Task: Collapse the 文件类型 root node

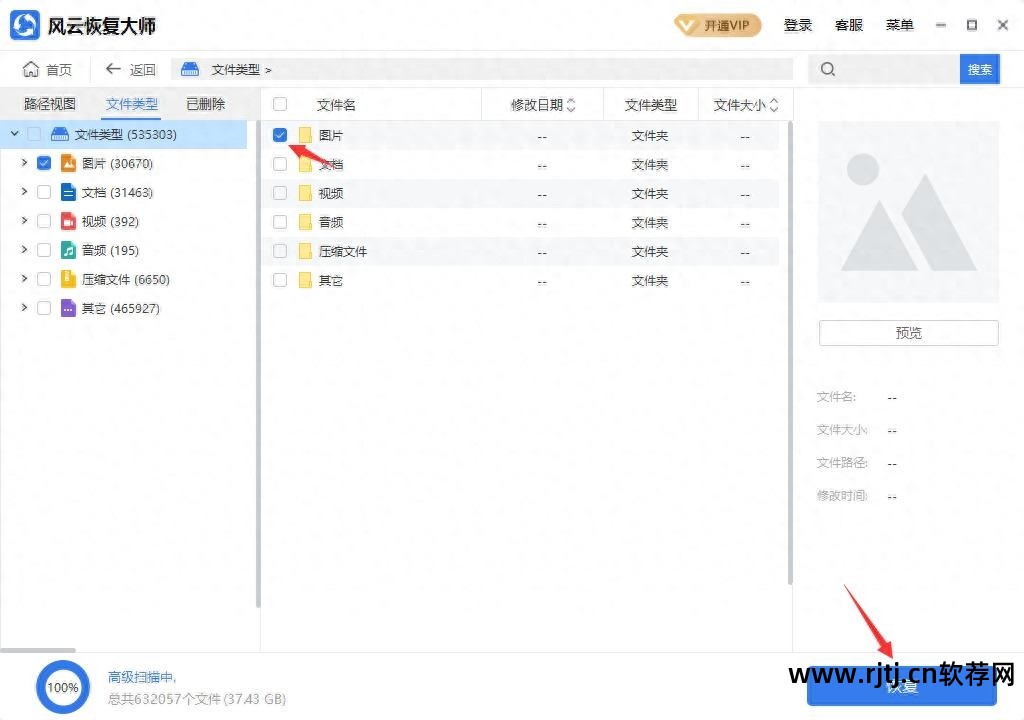Action: [14, 133]
